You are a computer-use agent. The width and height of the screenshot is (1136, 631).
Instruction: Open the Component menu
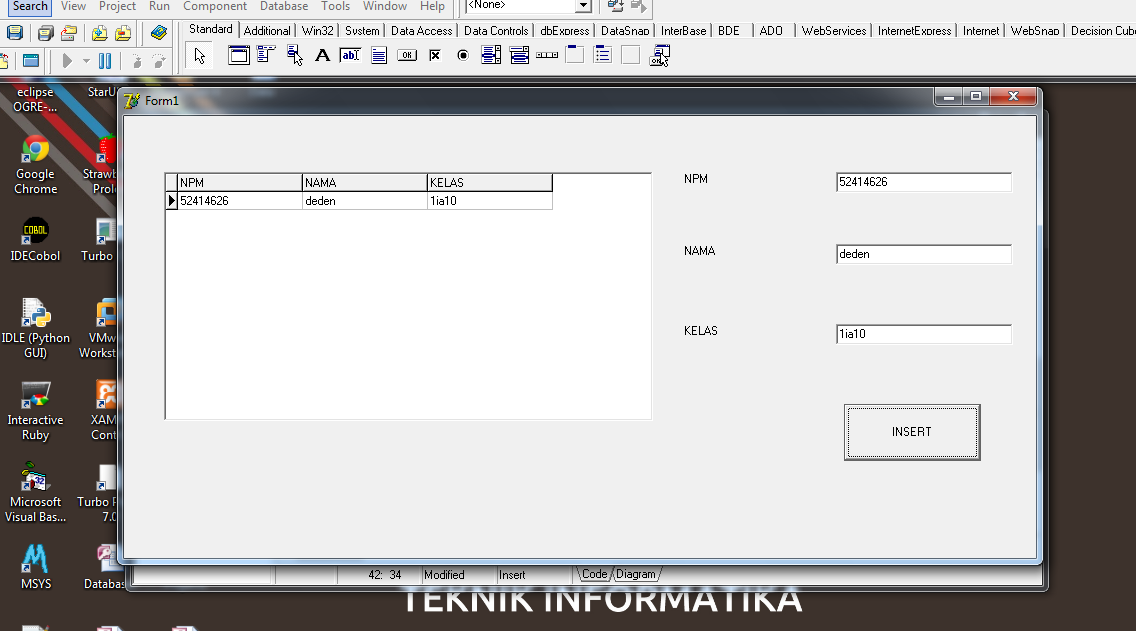pyautogui.click(x=215, y=6)
